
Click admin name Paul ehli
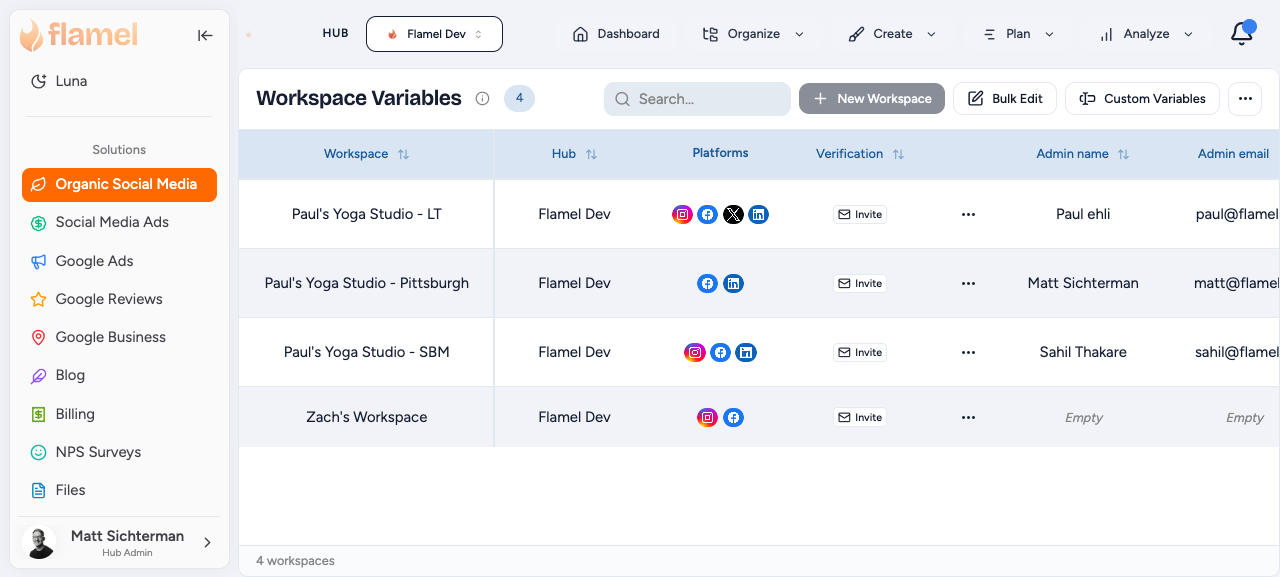[1083, 214]
